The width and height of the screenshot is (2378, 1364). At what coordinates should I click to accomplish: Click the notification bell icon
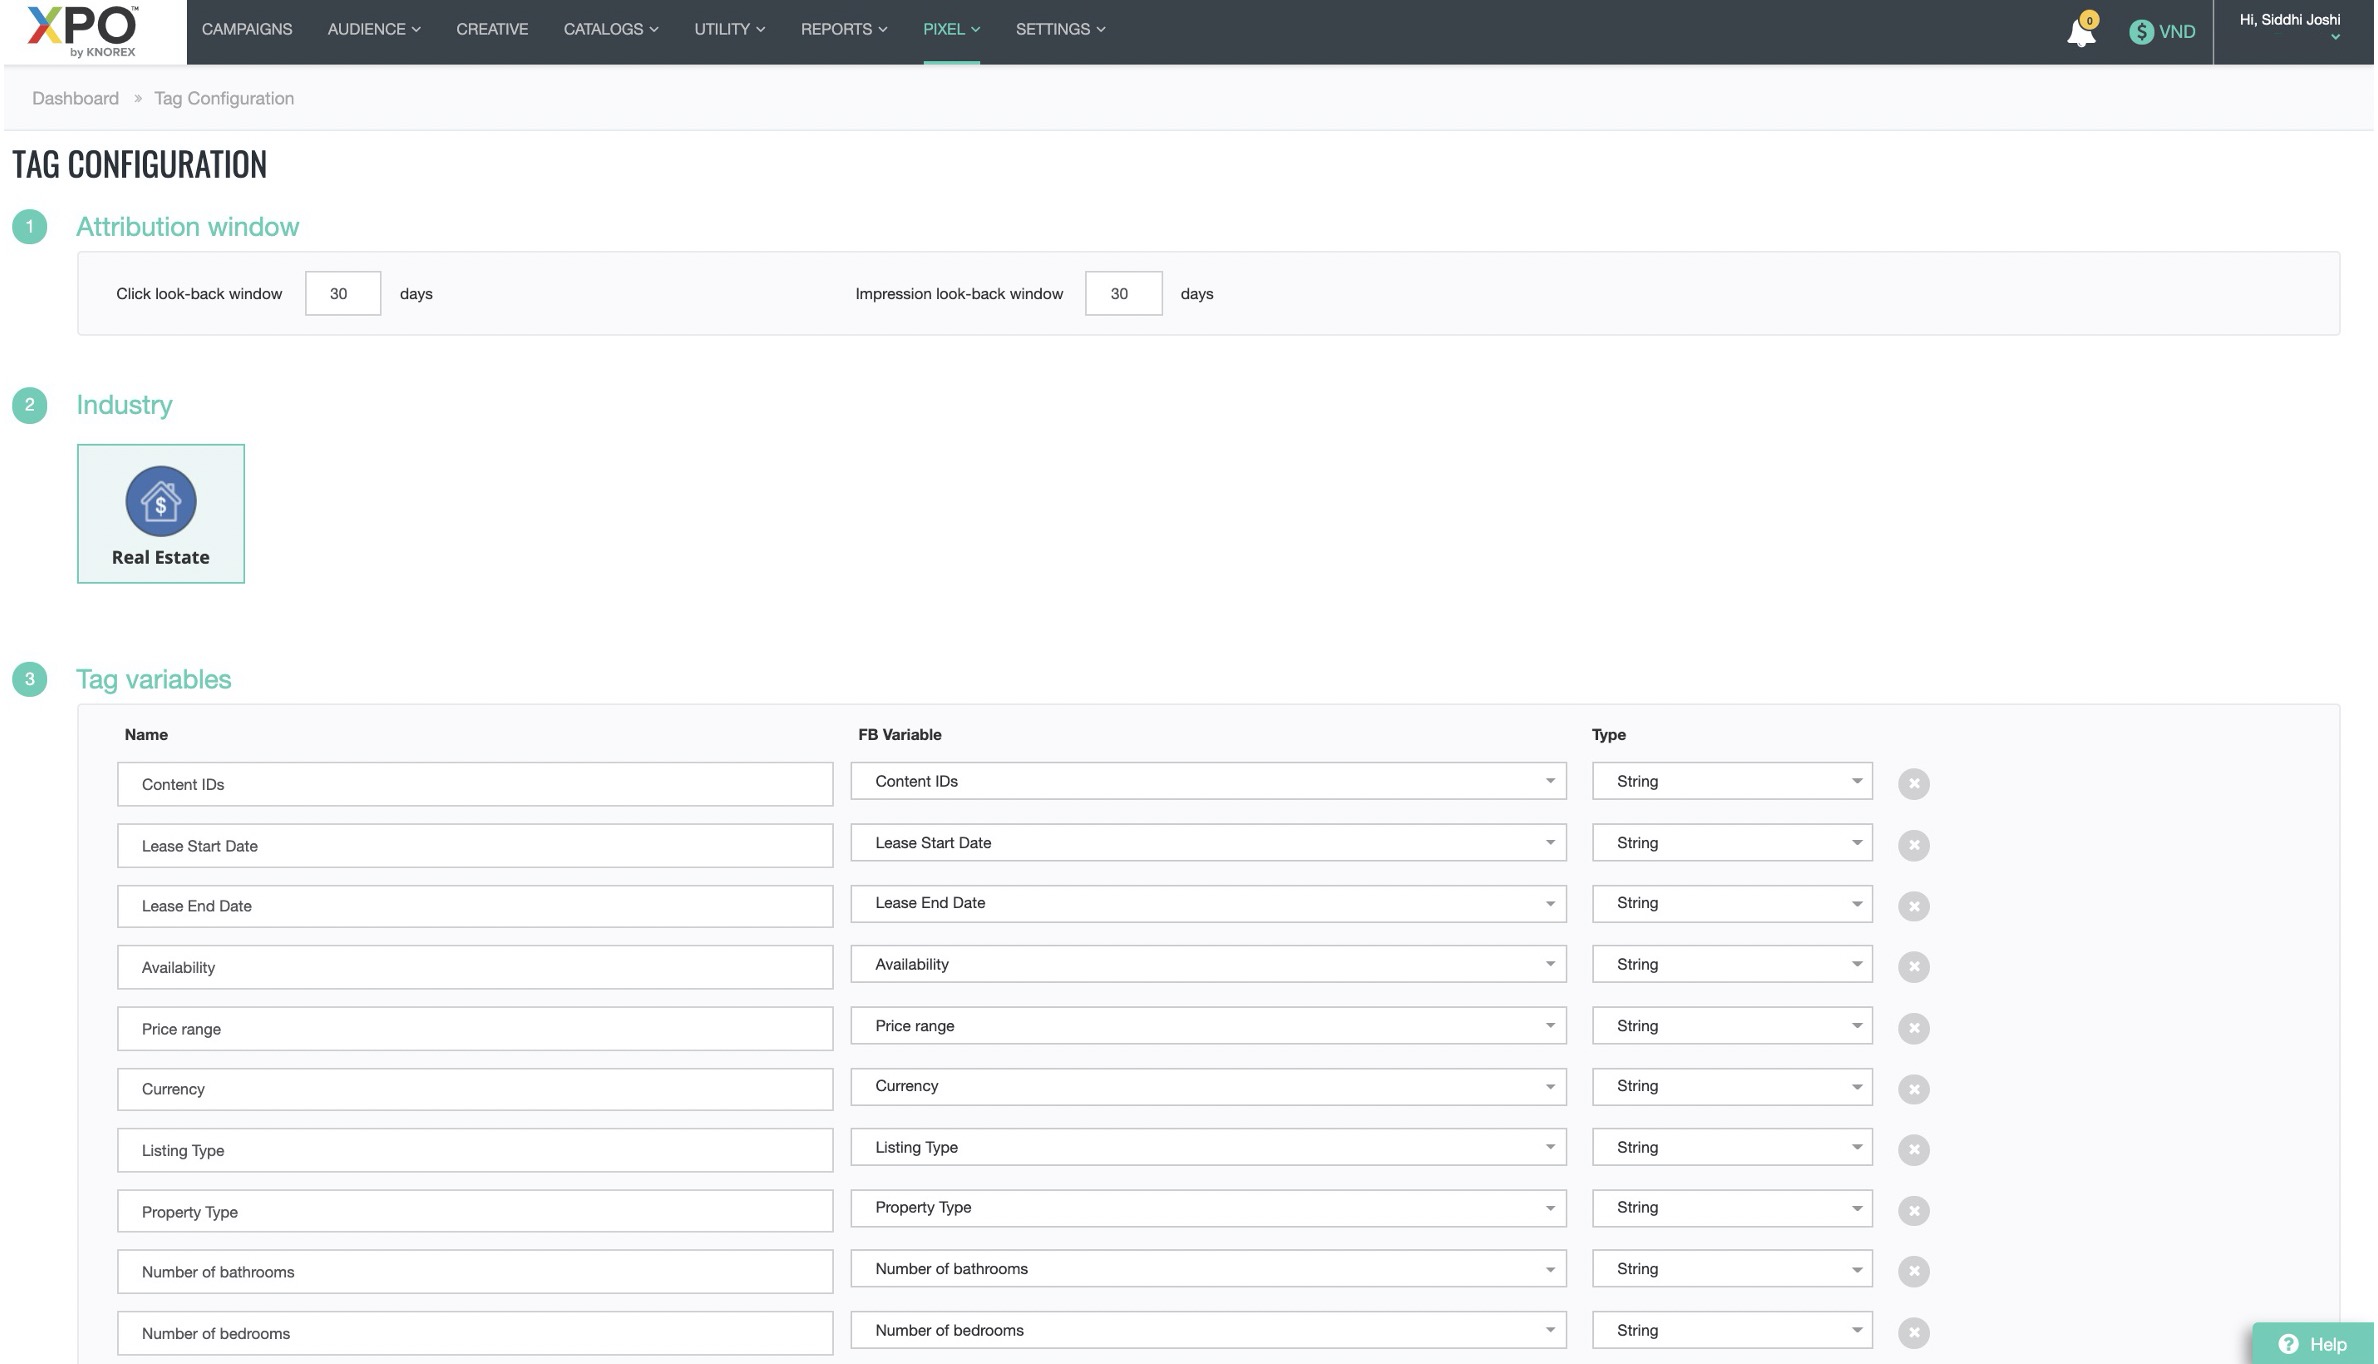coord(2080,33)
